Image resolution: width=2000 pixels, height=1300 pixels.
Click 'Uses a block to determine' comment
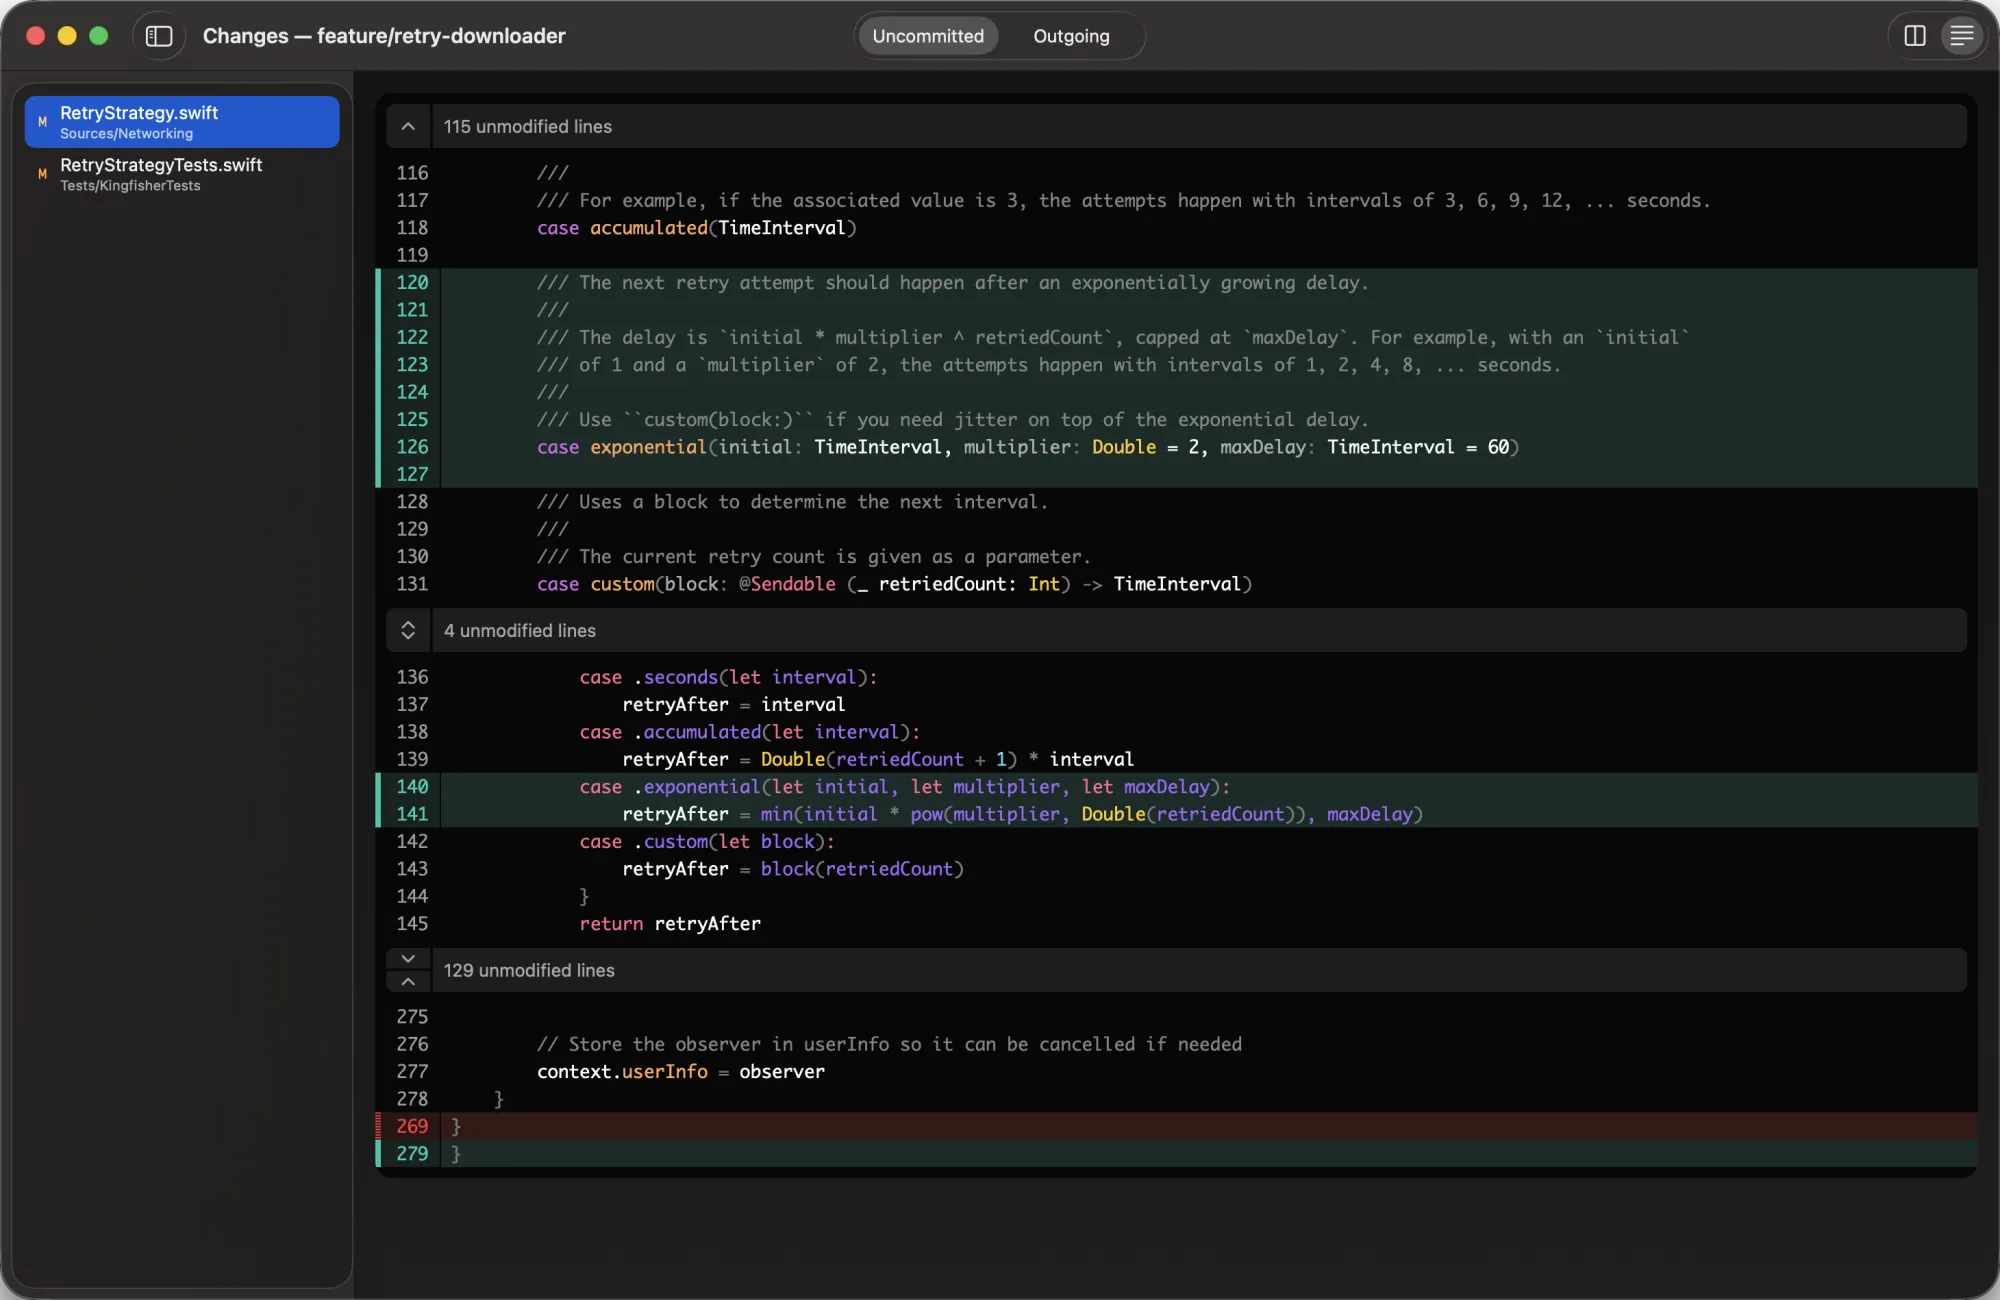pos(793,502)
